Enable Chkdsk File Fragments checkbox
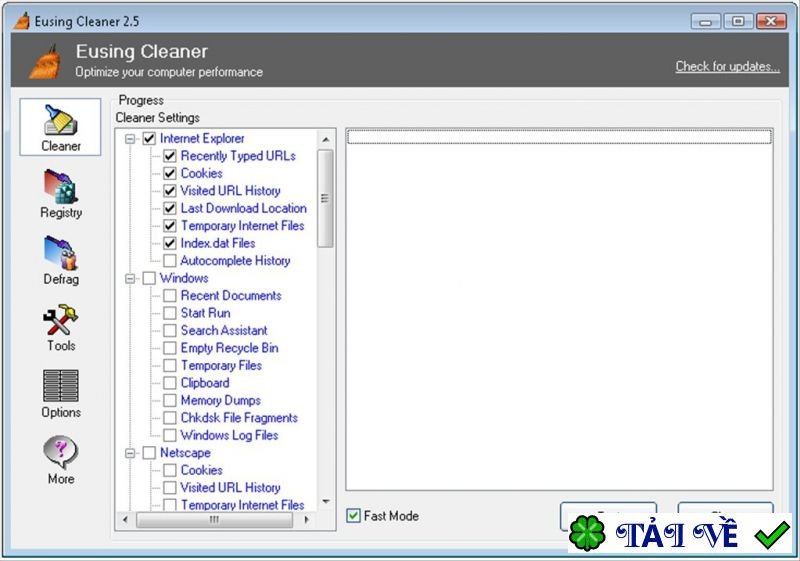Viewport: 800px width, 561px height. click(170, 418)
